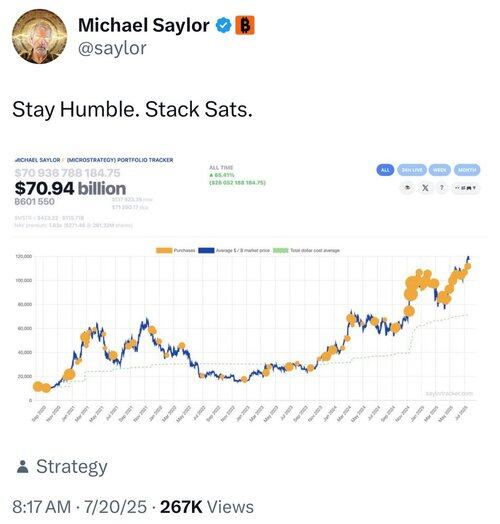Toggle the orange Purchases legend swatch

[x=164, y=250]
